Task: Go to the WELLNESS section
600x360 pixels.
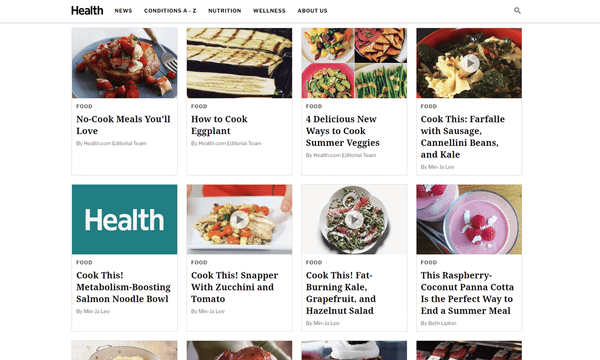Action: tap(269, 11)
